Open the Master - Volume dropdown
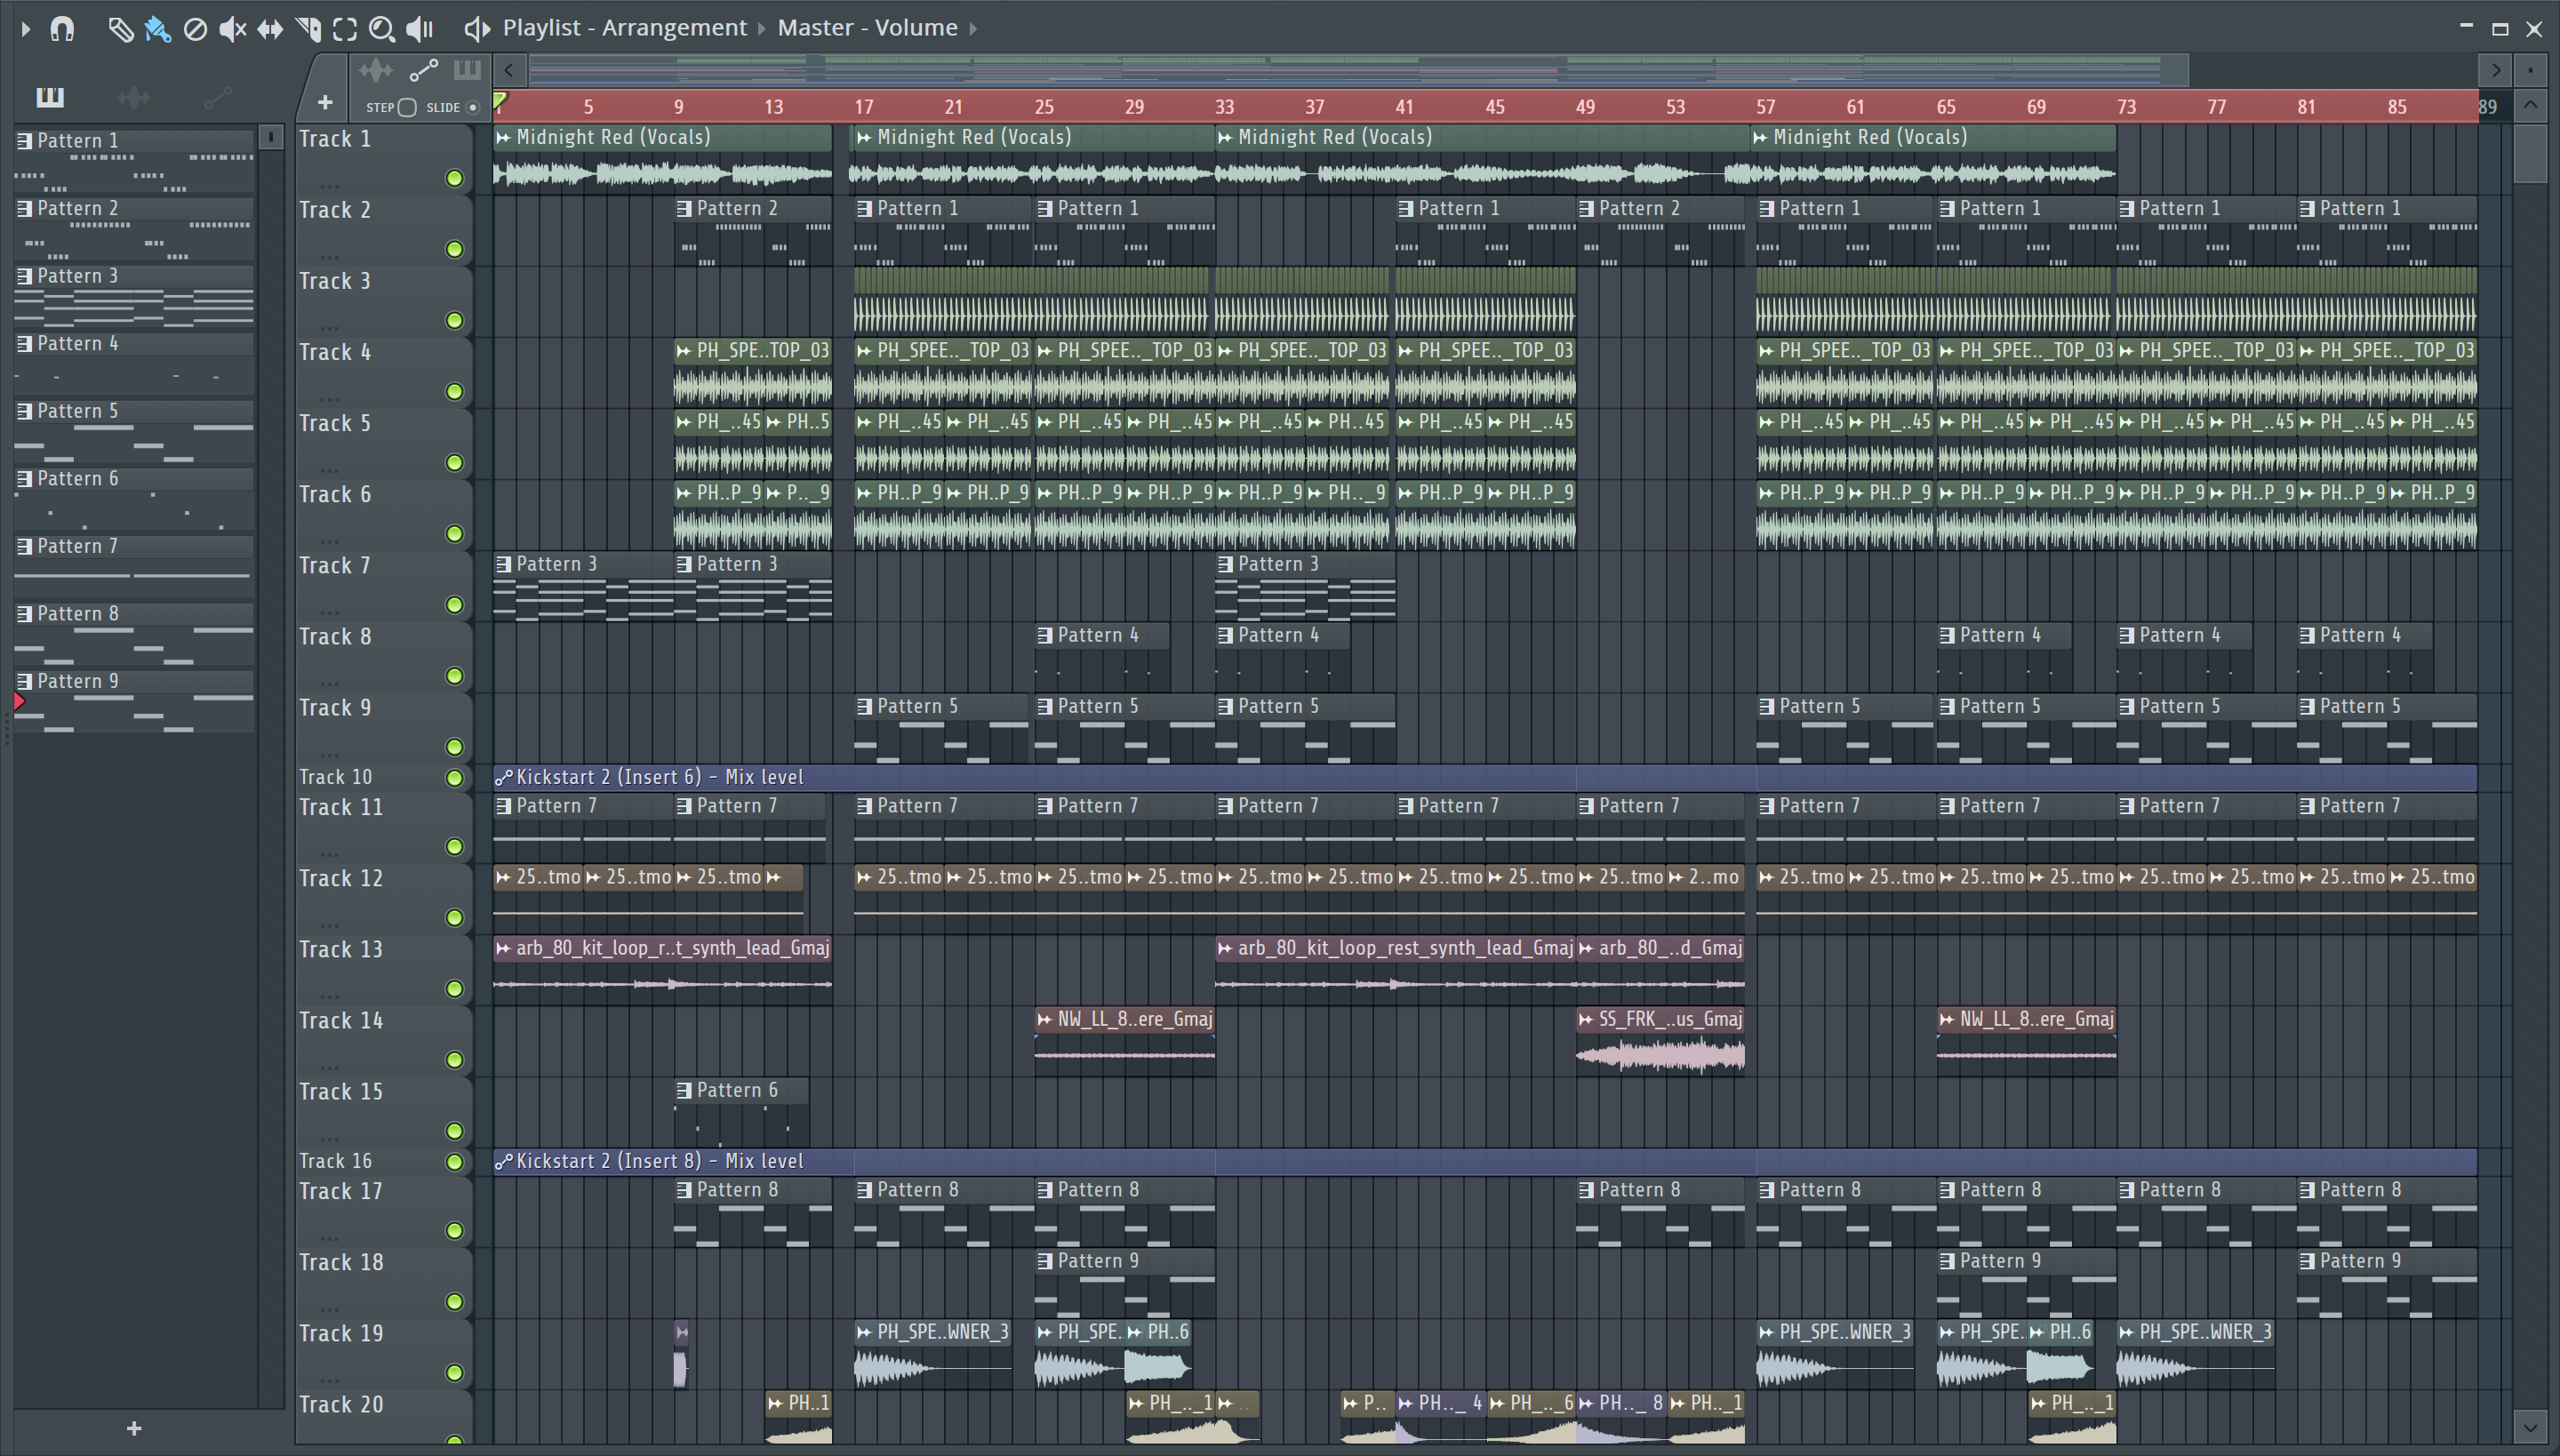 (x=867, y=28)
